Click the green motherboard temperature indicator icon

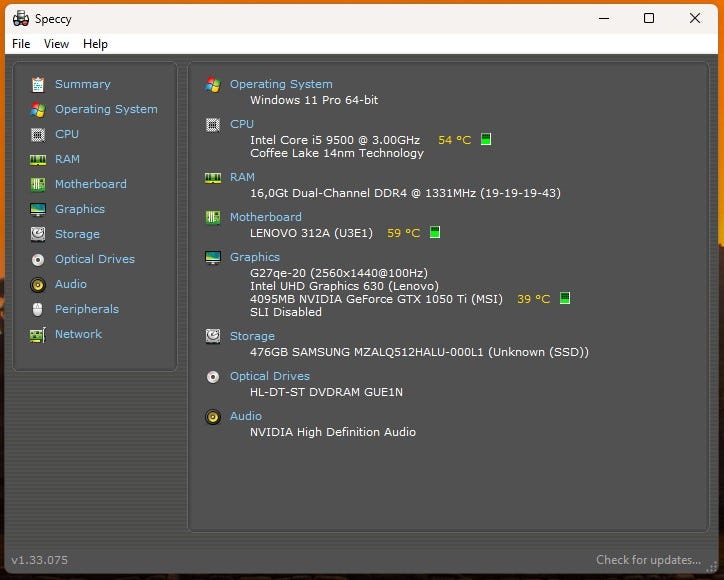[x=435, y=232]
